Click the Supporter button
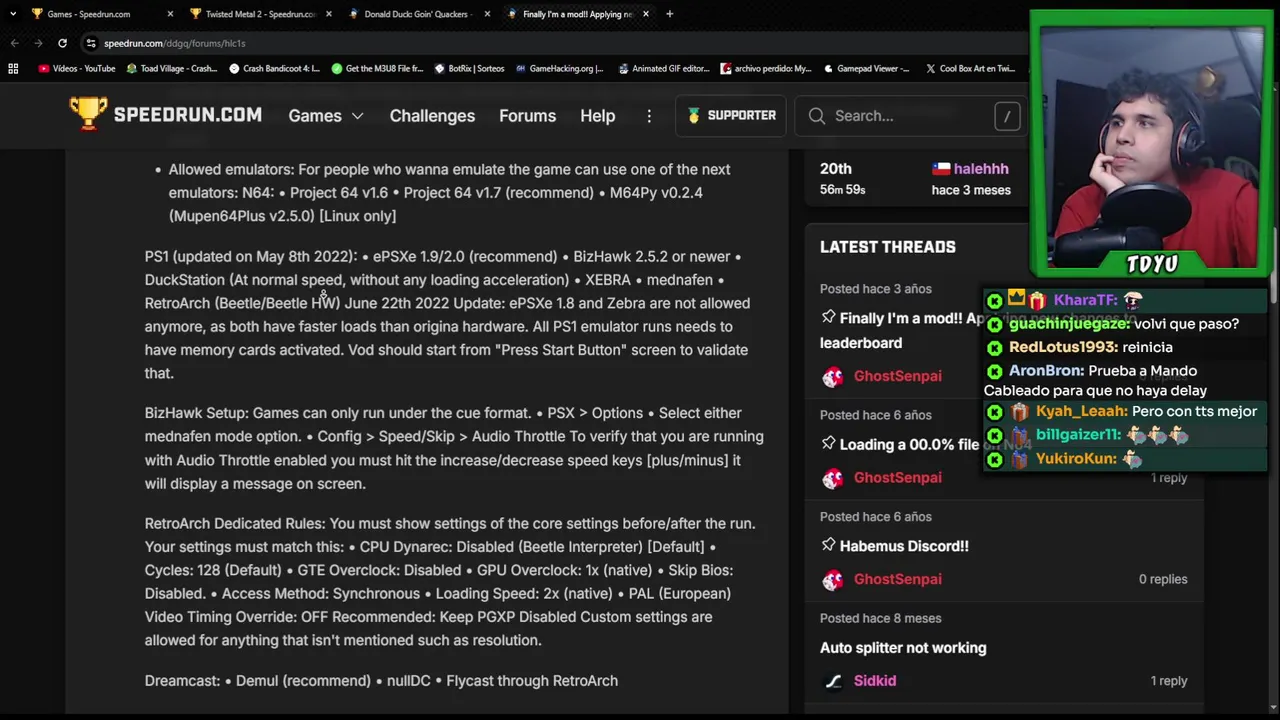Screen dimensions: 1280x720 pyautogui.click(x=732, y=115)
